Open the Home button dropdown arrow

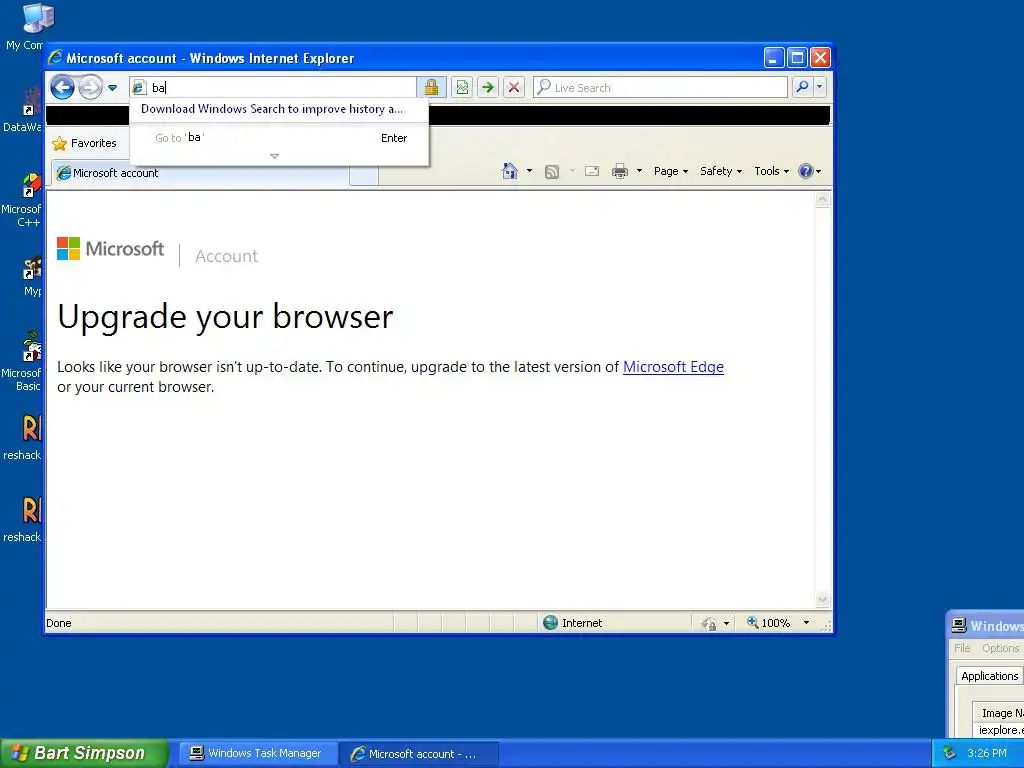(x=530, y=171)
